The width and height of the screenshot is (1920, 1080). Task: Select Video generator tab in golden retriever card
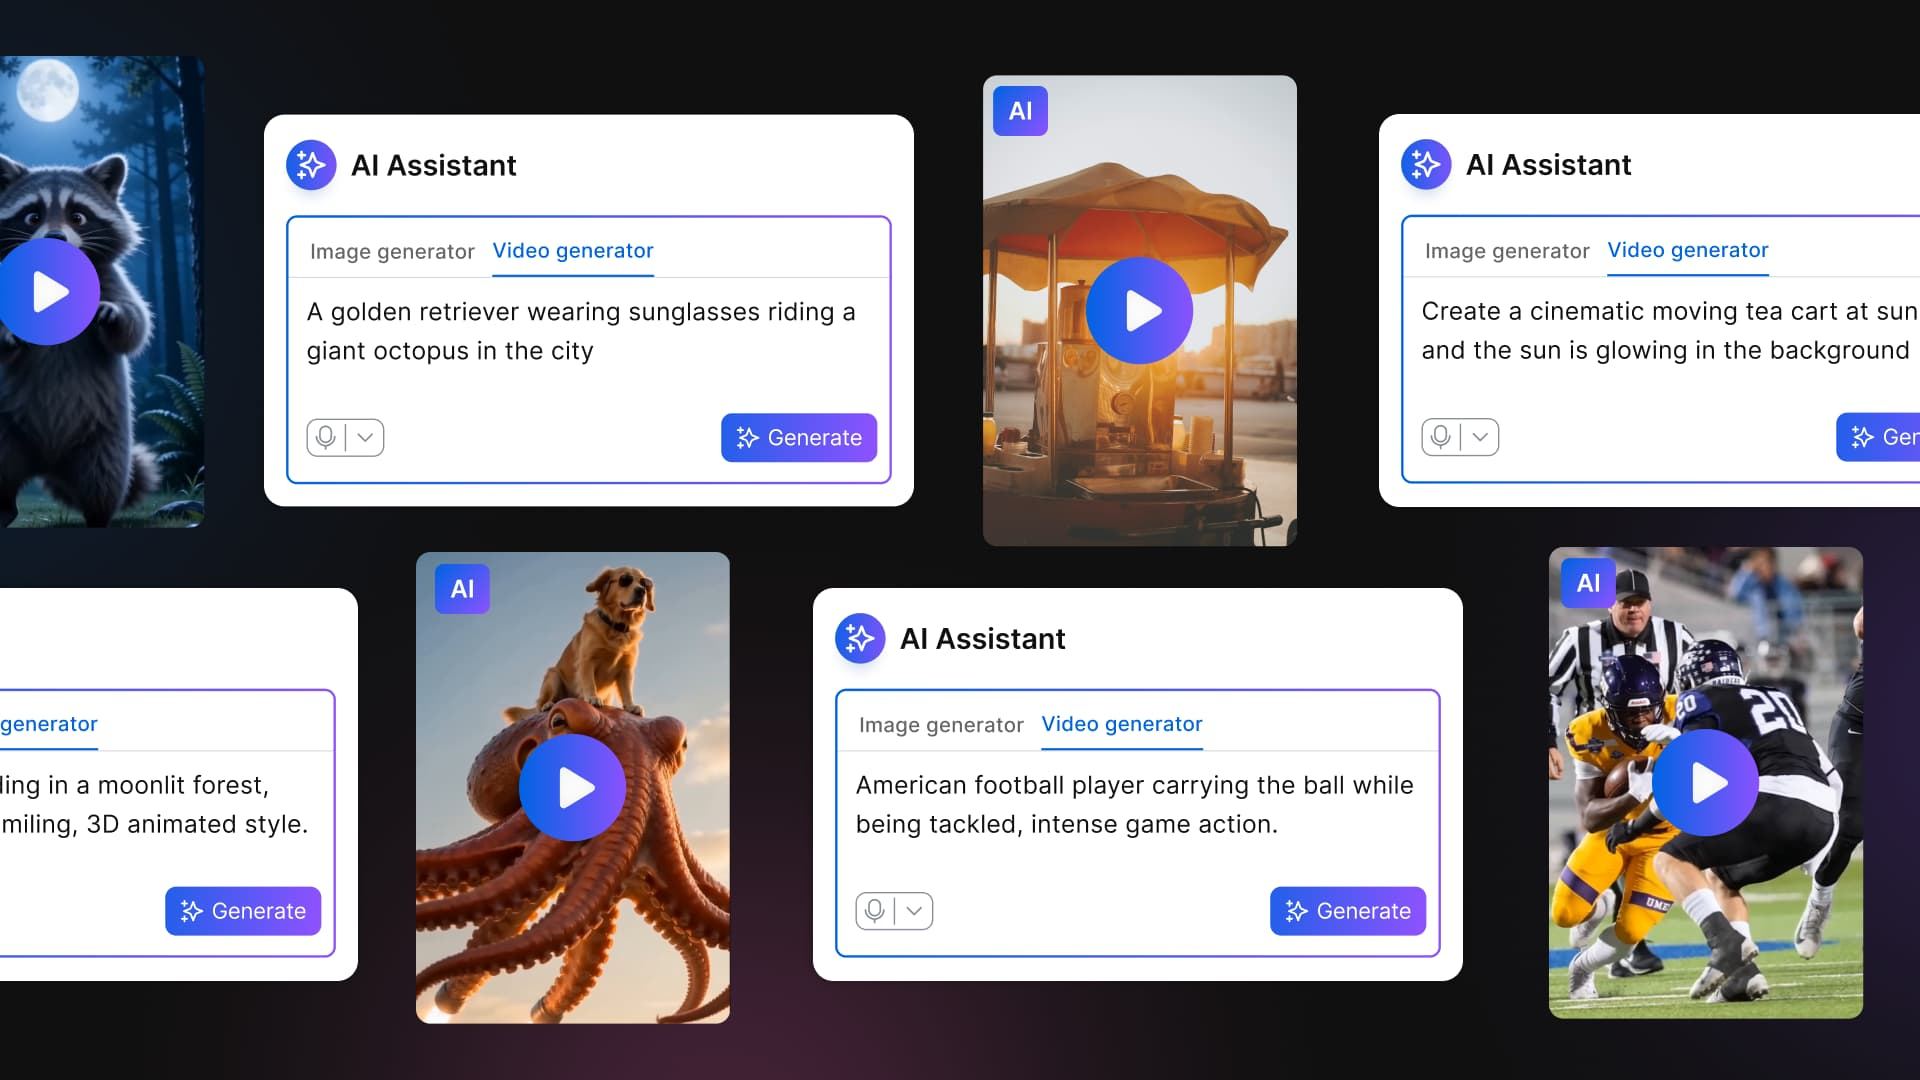point(573,251)
